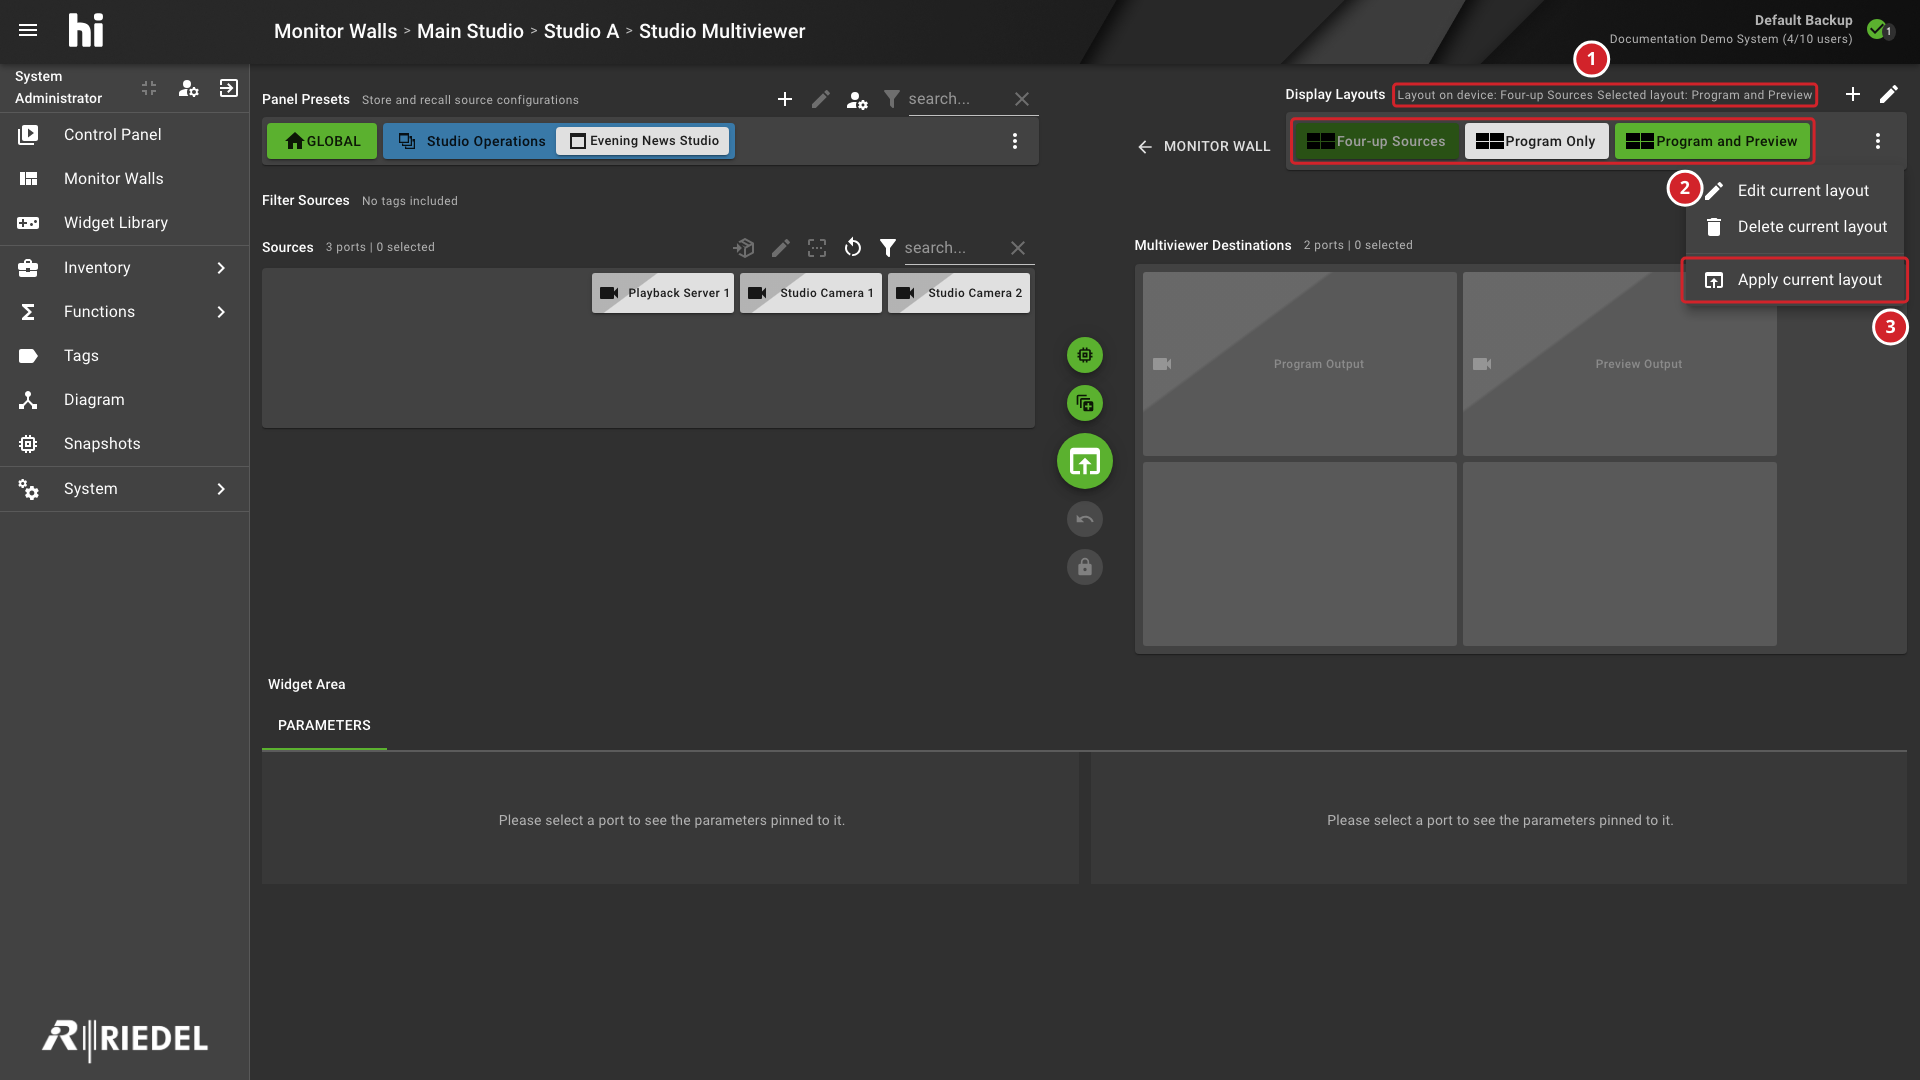
Task: Select the Program Output destination tile
Action: click(x=1300, y=364)
